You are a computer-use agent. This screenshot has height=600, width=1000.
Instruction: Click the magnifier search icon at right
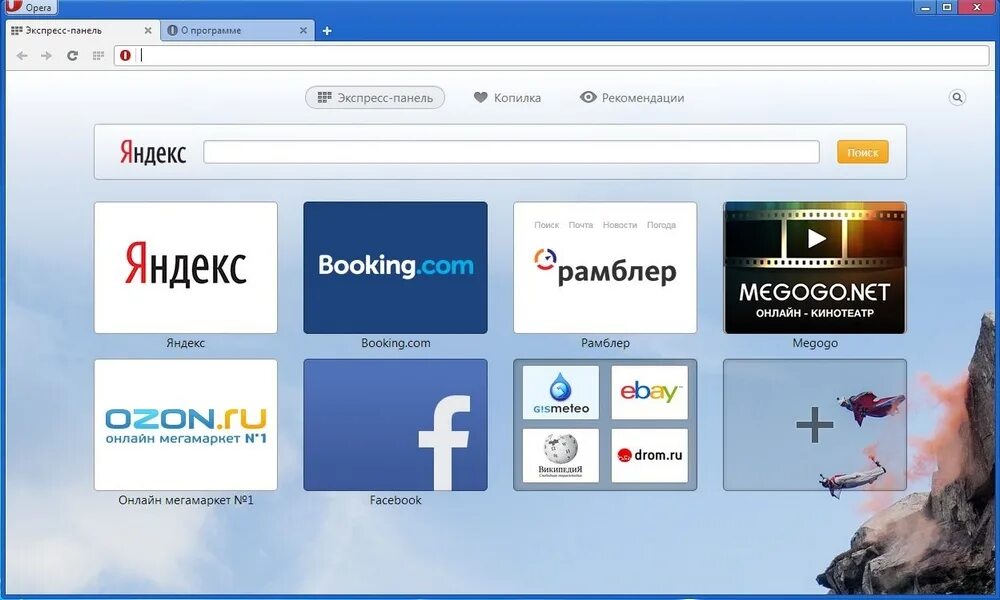pyautogui.click(x=957, y=98)
